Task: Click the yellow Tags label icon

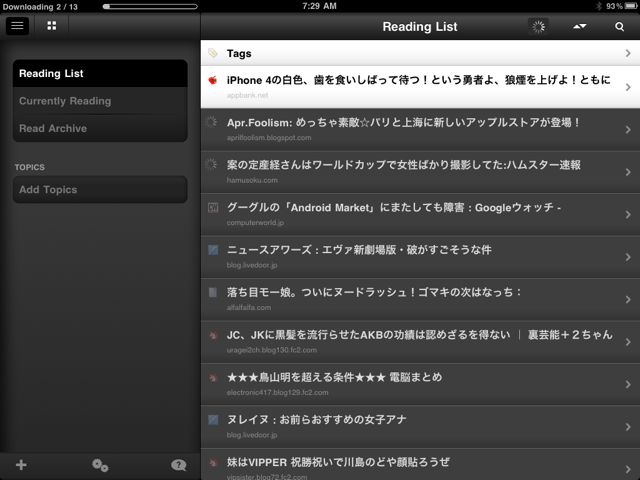Action: tap(213, 53)
